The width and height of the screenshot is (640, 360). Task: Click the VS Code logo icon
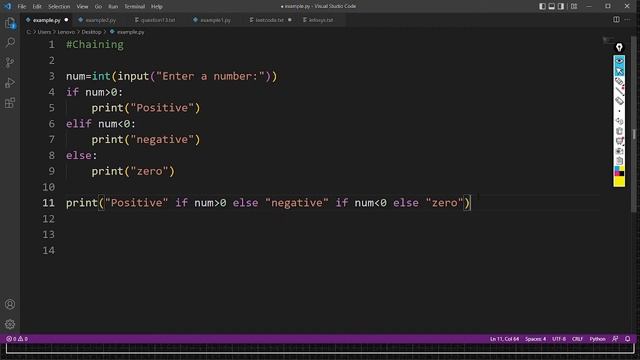(x=7, y=6)
